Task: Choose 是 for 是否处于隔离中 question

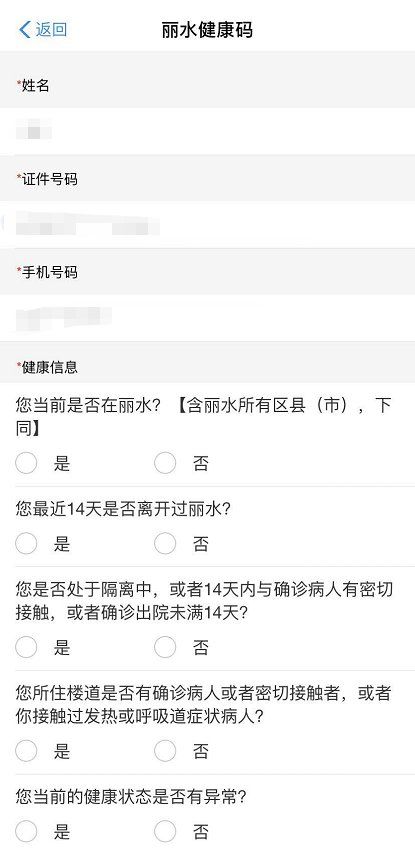Action: pos(26,647)
